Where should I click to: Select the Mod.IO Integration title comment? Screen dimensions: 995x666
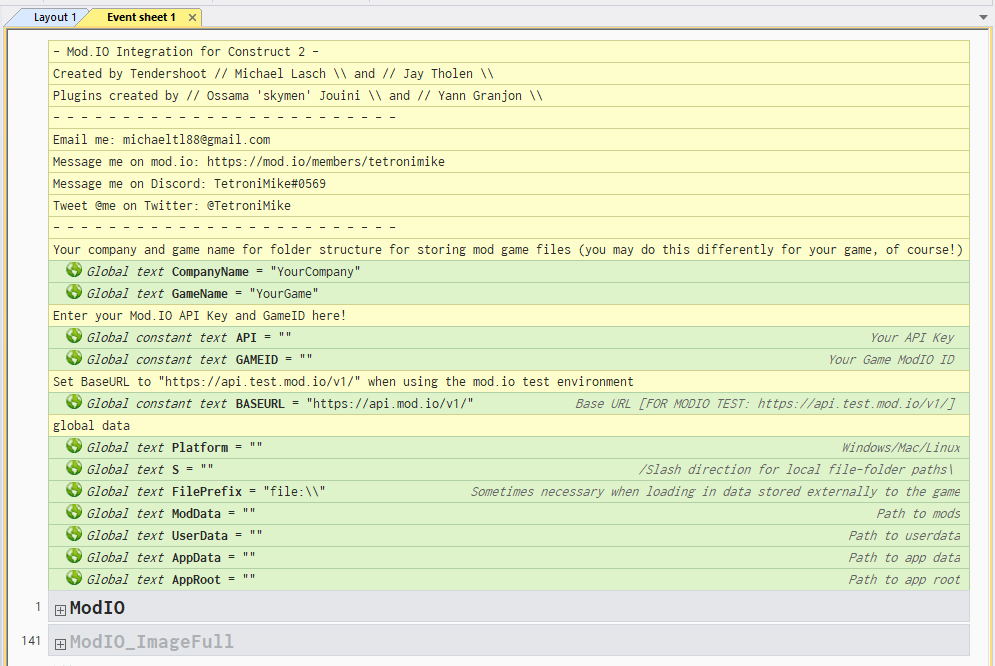[509, 51]
